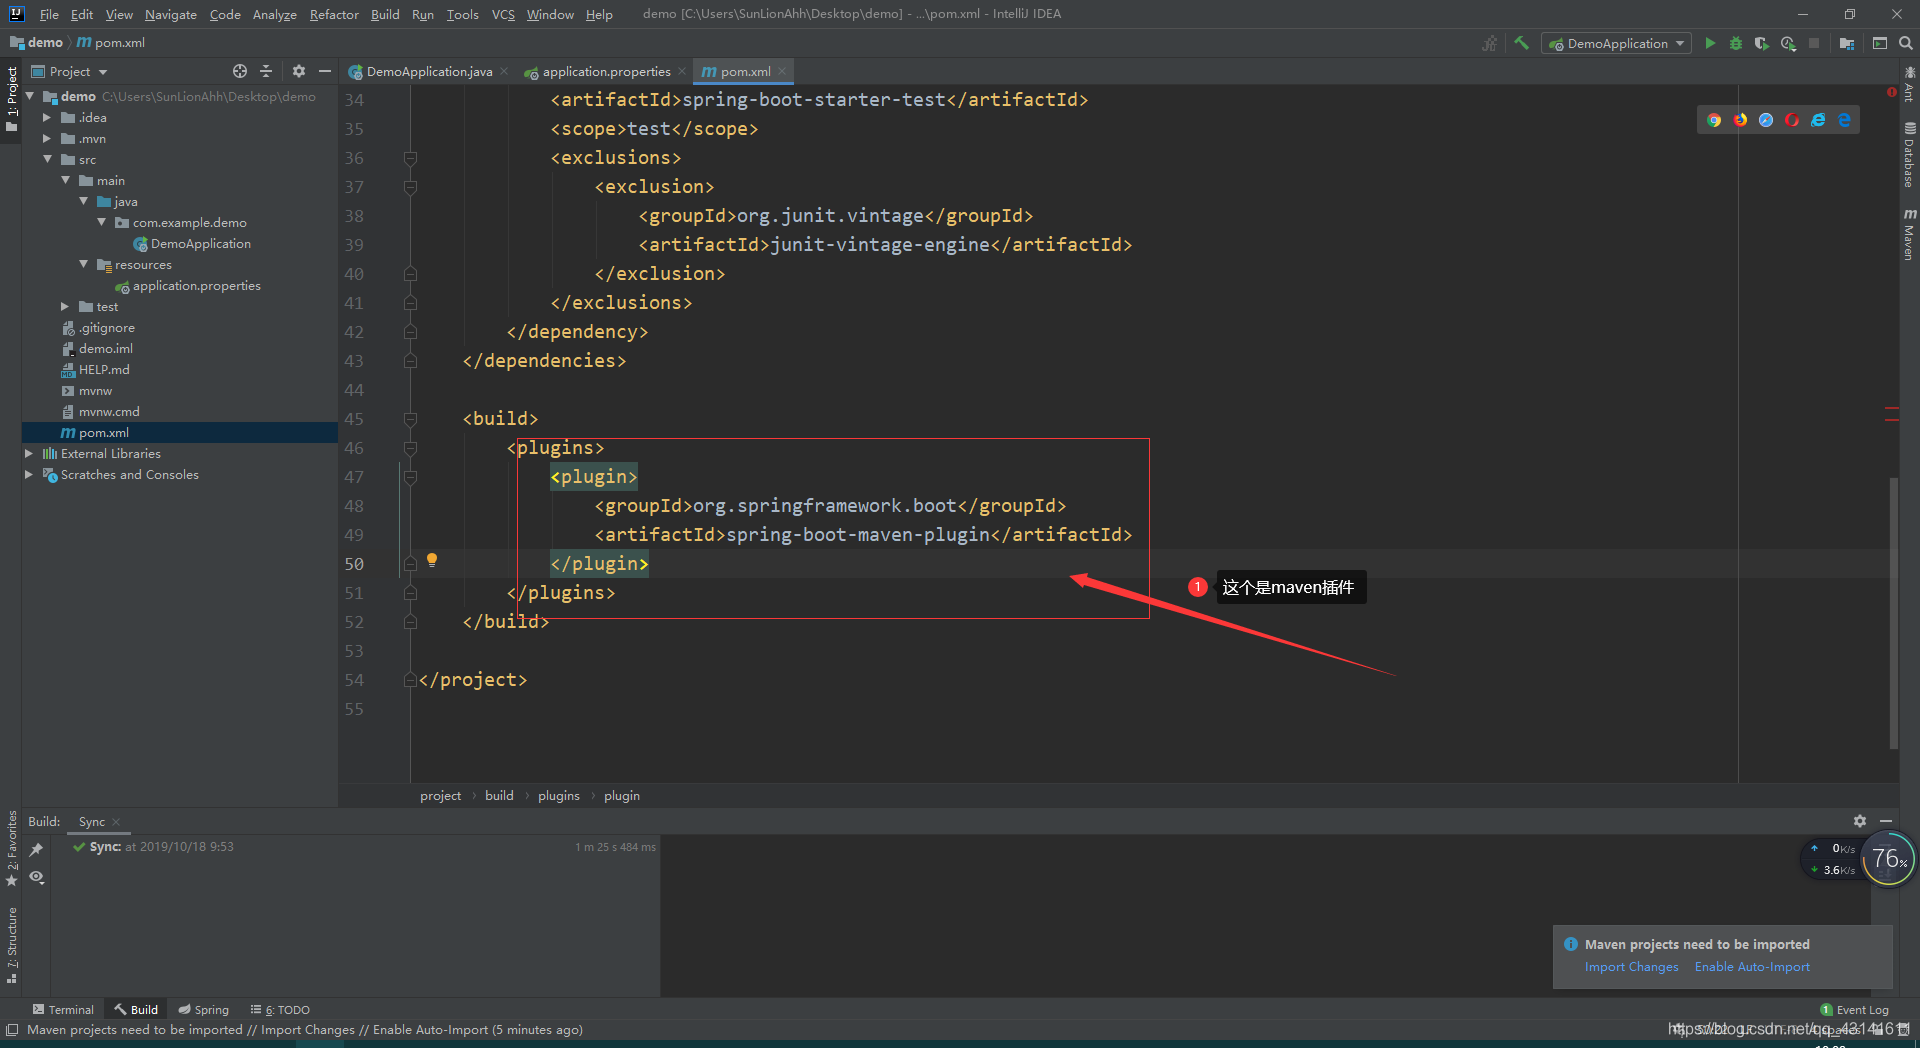Image resolution: width=1920 pixels, height=1048 pixels.
Task: Hide the Project tool window
Action: pos(324,71)
